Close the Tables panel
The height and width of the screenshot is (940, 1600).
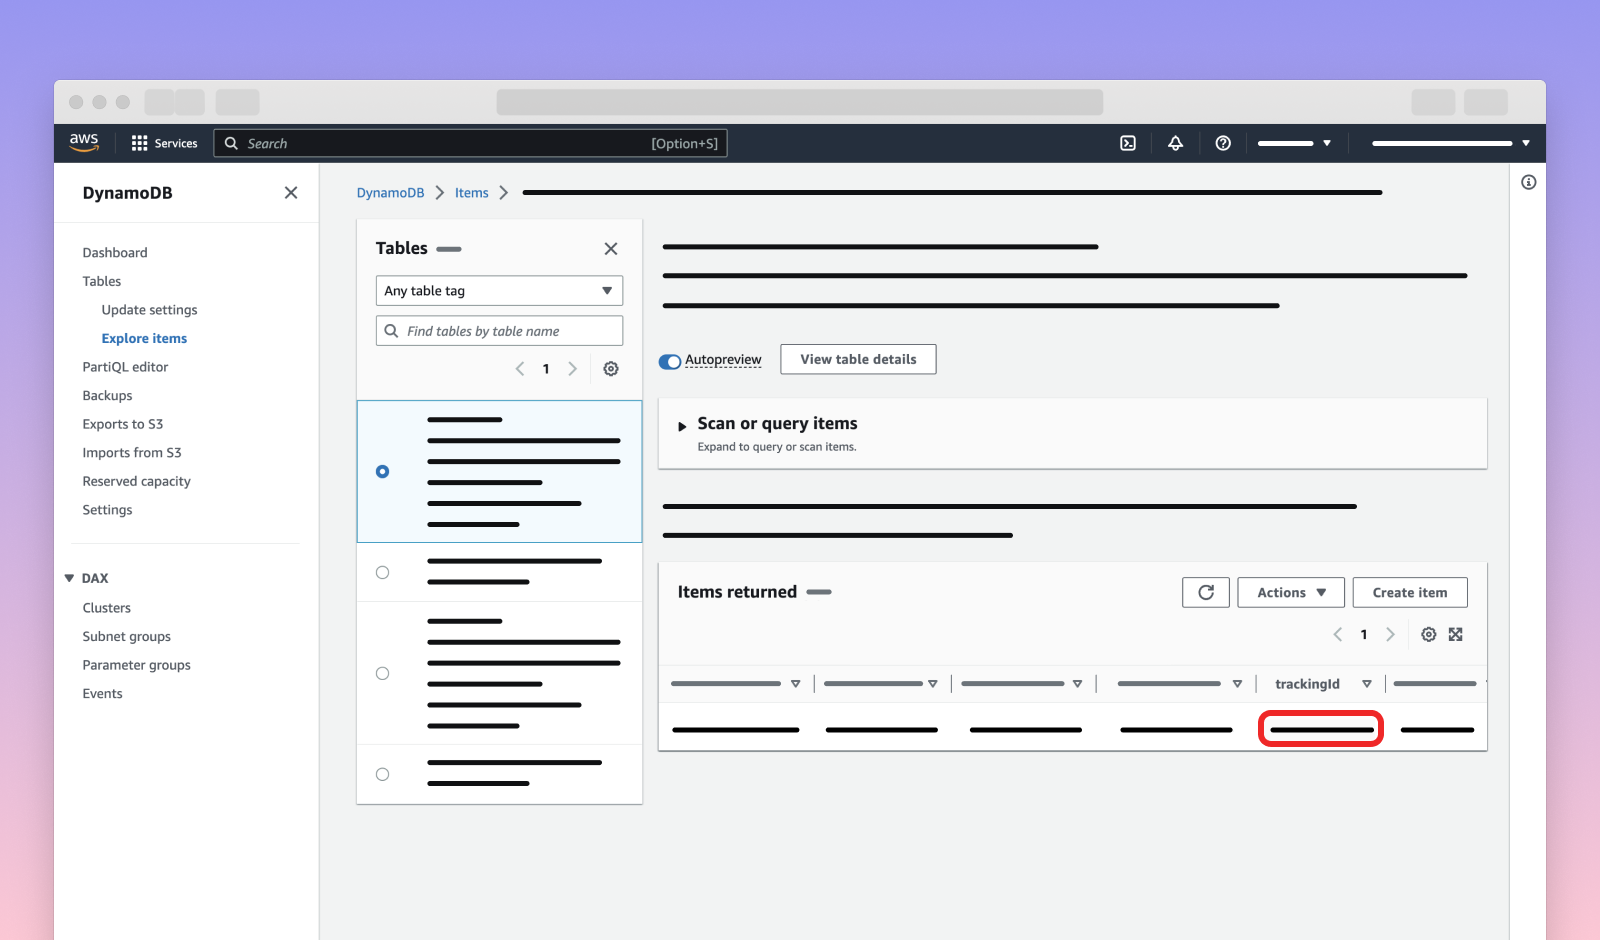pos(611,249)
